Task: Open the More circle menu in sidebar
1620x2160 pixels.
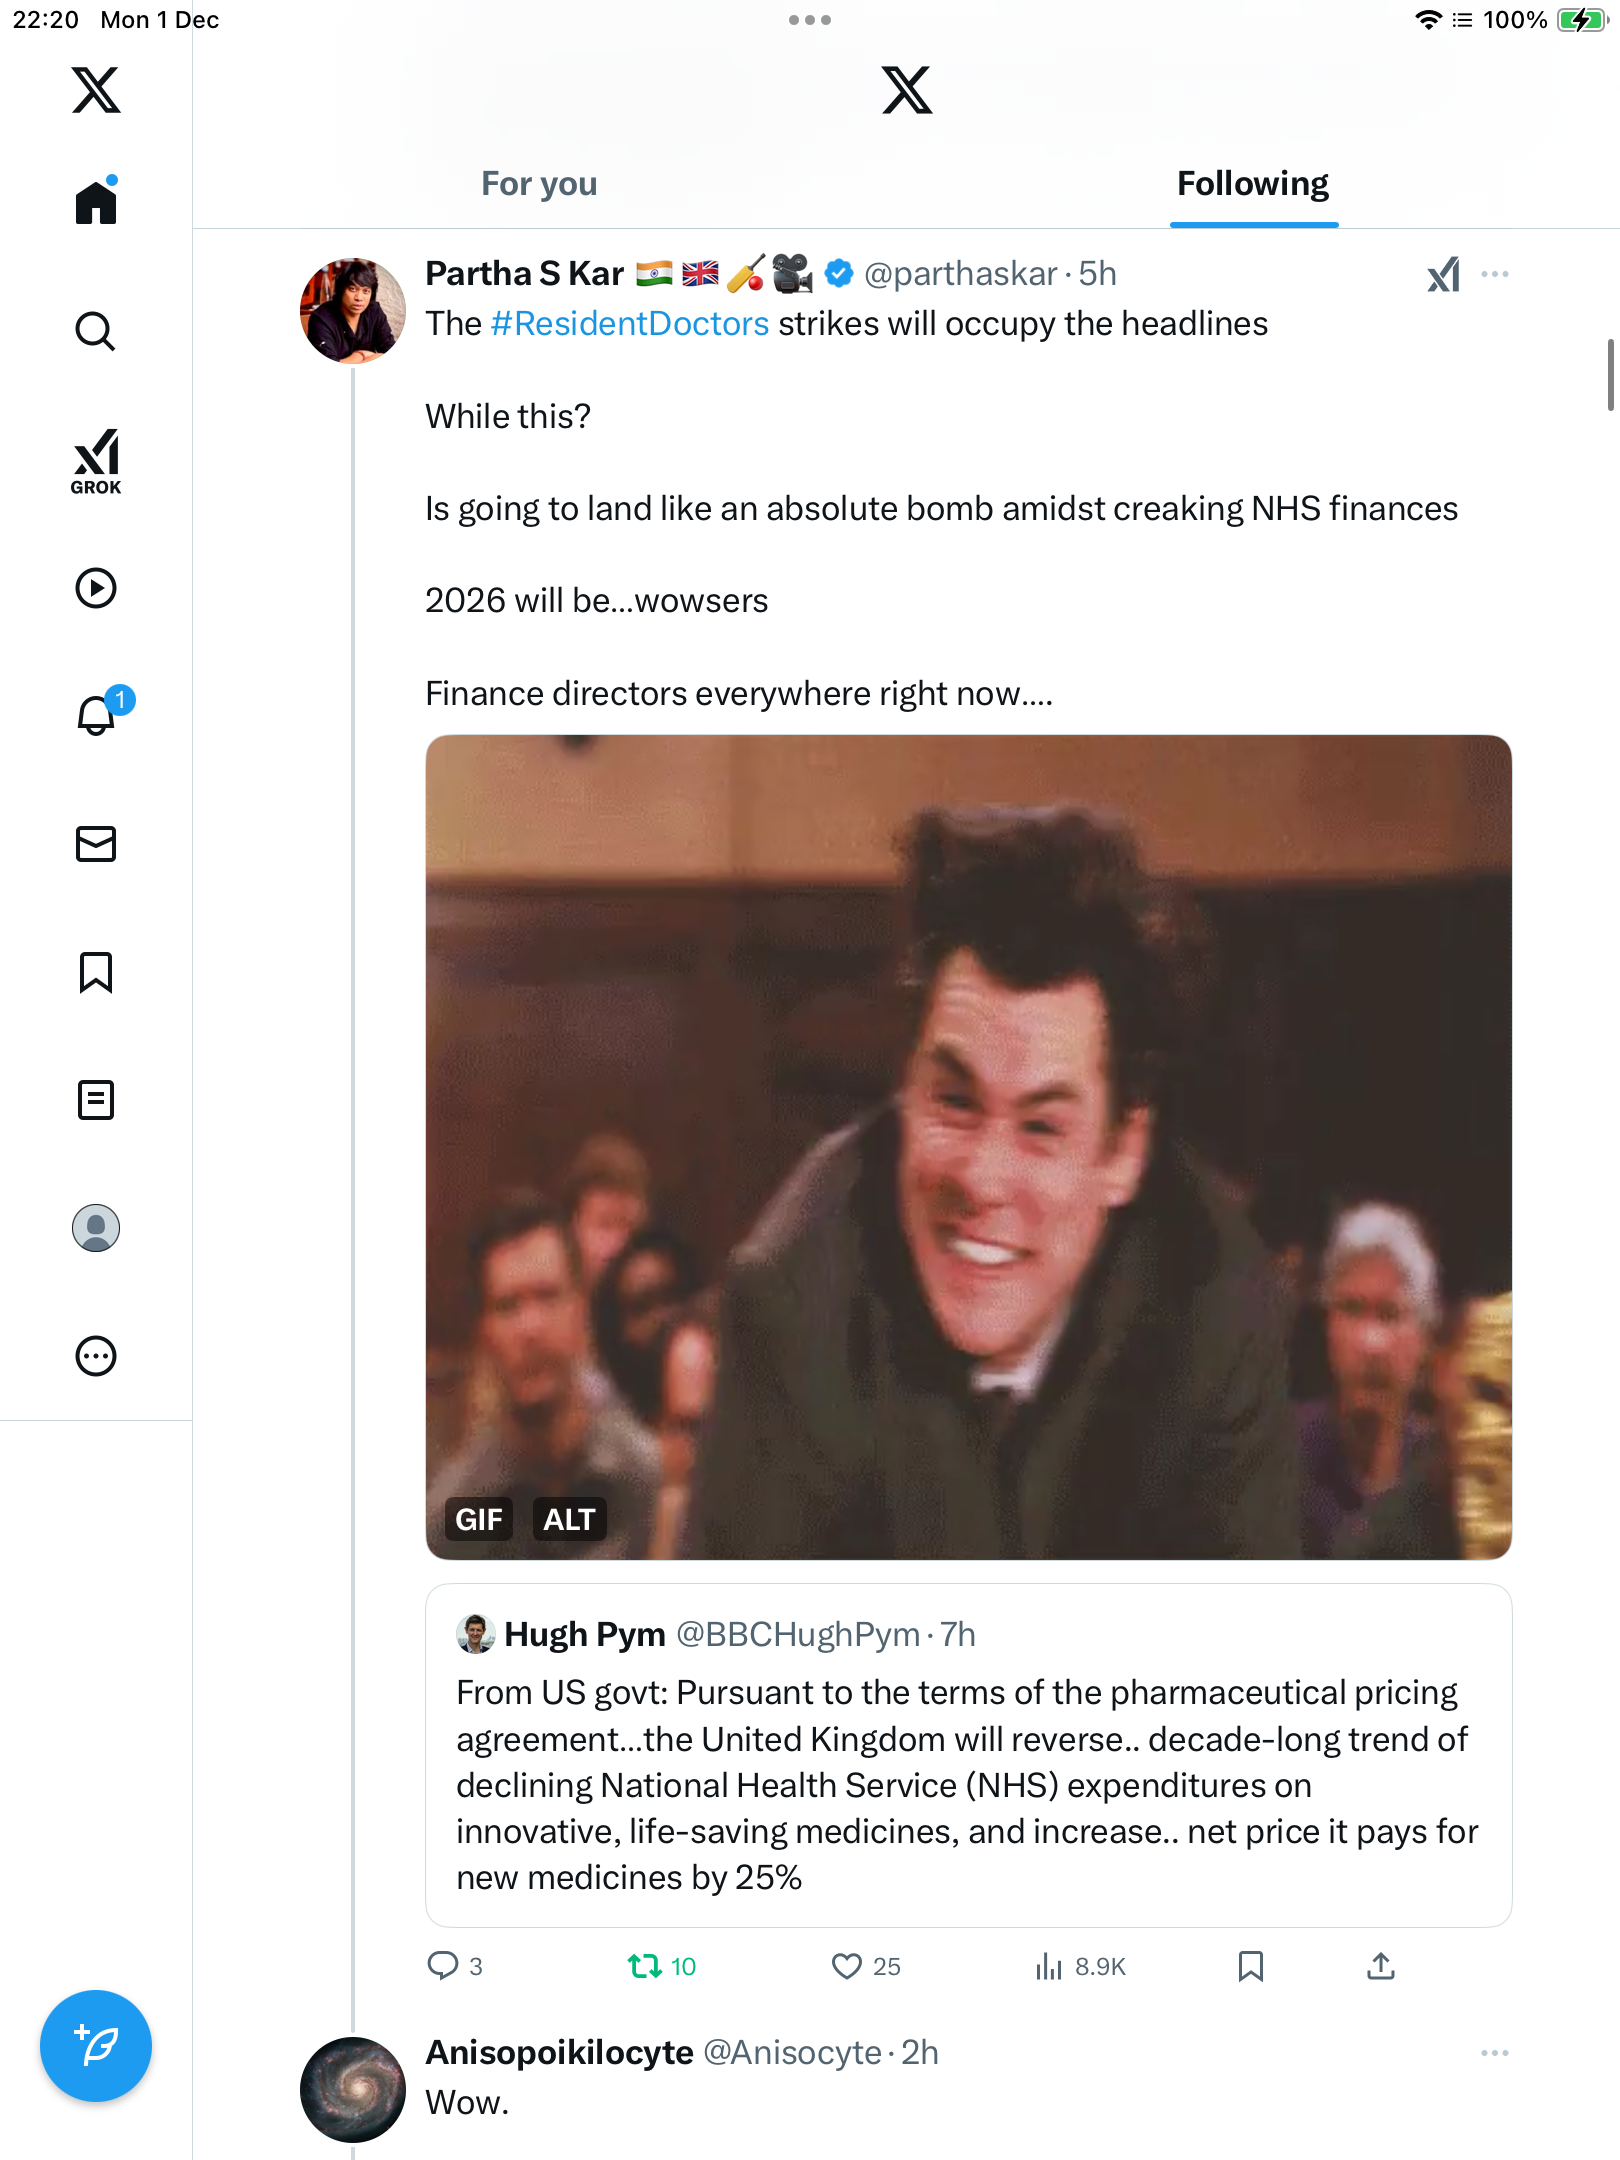Action: tap(96, 1356)
